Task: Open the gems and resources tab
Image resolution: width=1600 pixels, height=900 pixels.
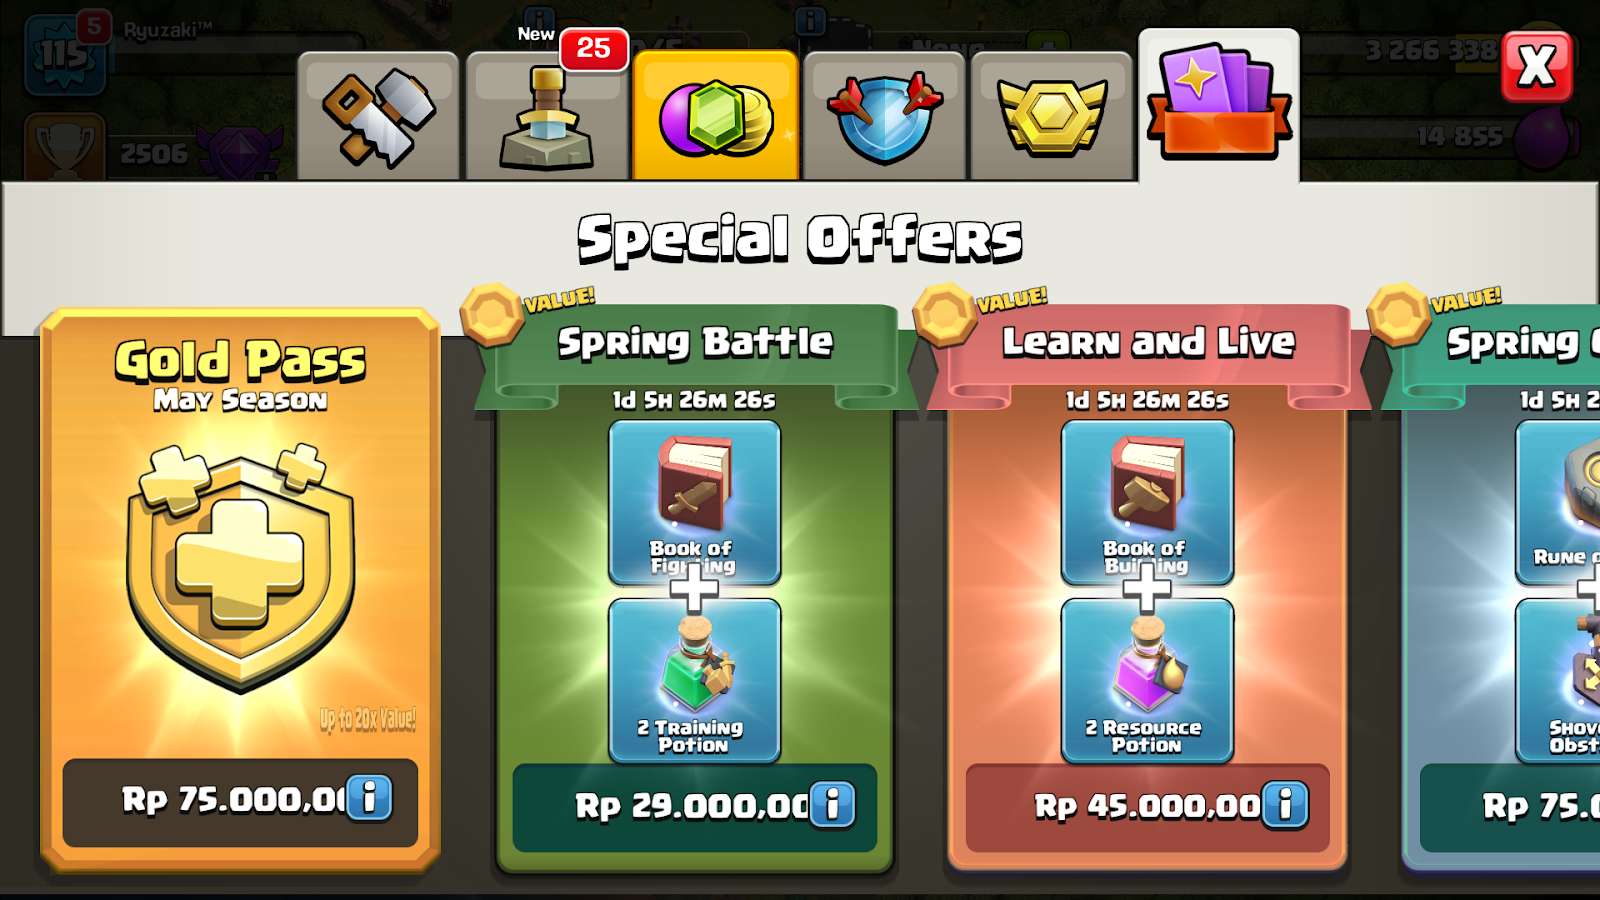Action: coord(715,117)
